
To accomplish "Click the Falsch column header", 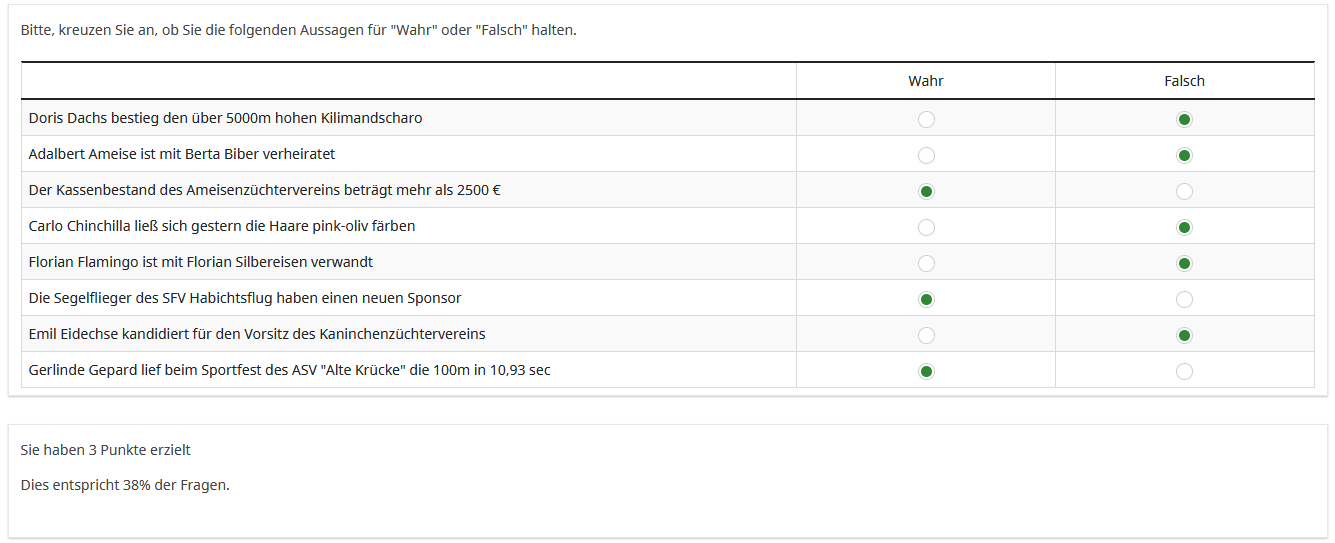I will click(x=1184, y=81).
